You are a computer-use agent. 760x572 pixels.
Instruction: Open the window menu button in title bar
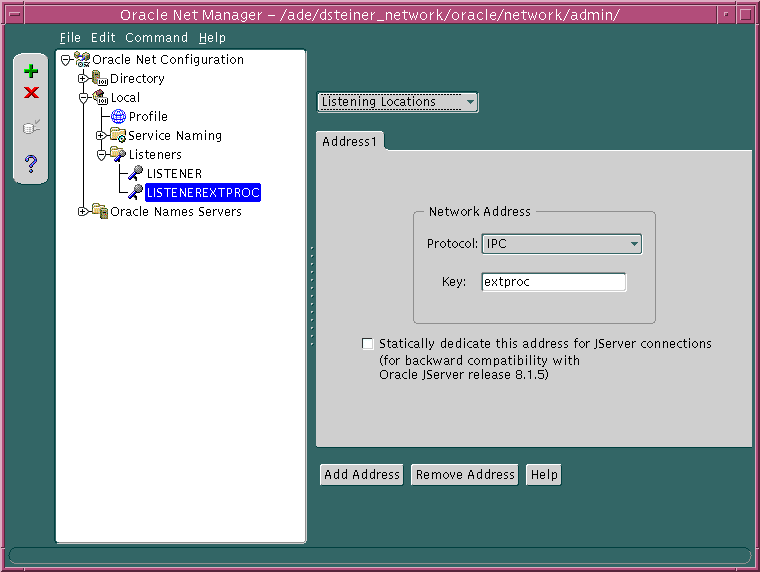coord(15,14)
